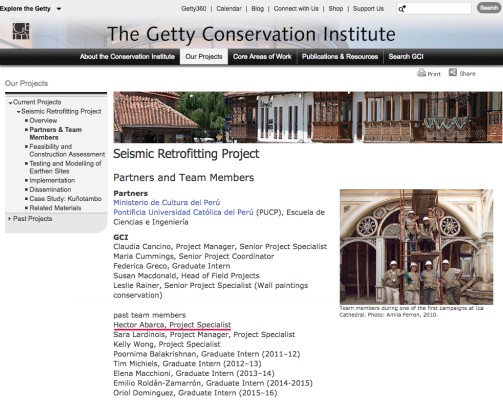Image resolution: width=503 pixels, height=400 pixels.
Task: Click Elena Macchioni, Graduate Intern line
Action: [x=194, y=373]
